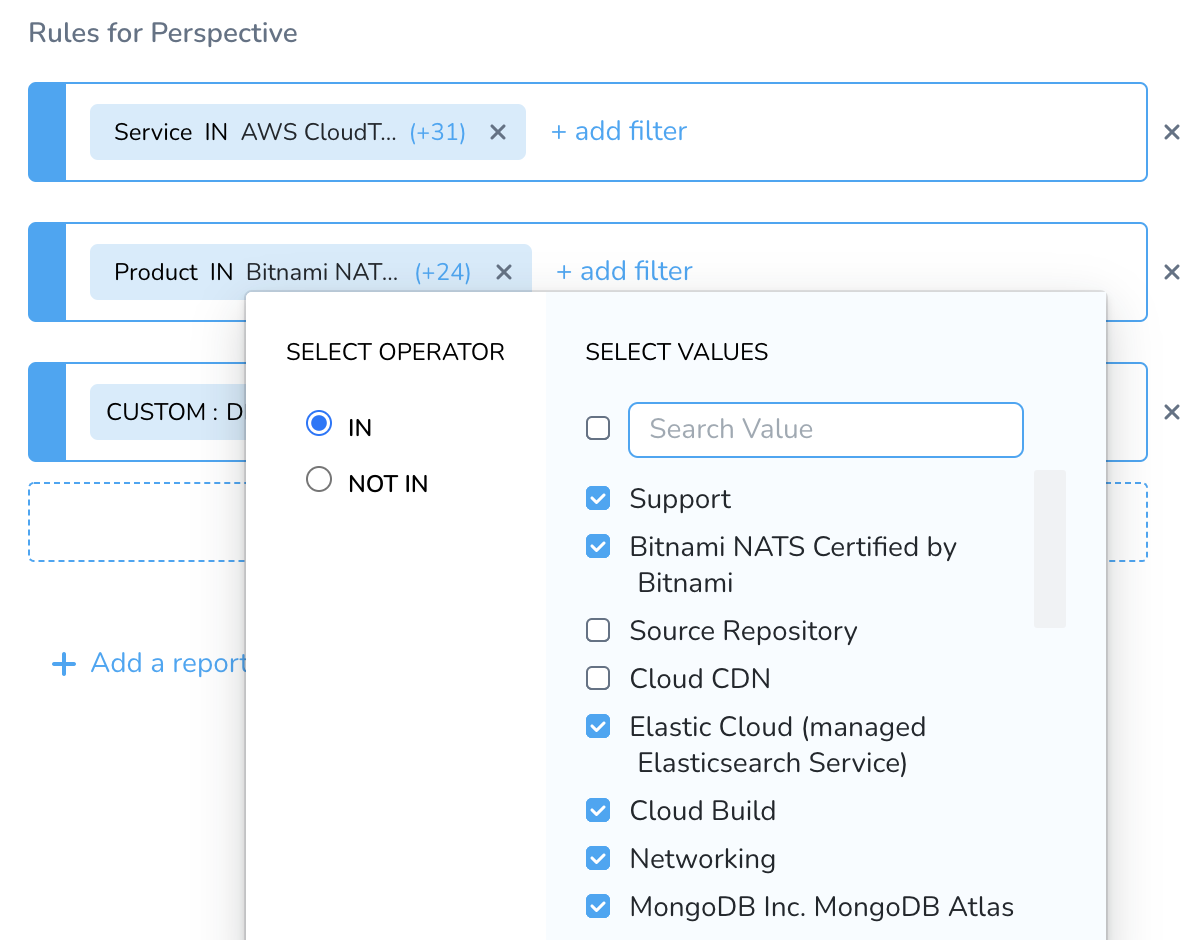The image size is (1204, 940).
Task: Uncheck Bitnami NATS Certified by Bitnami
Action: pyautogui.click(x=598, y=546)
